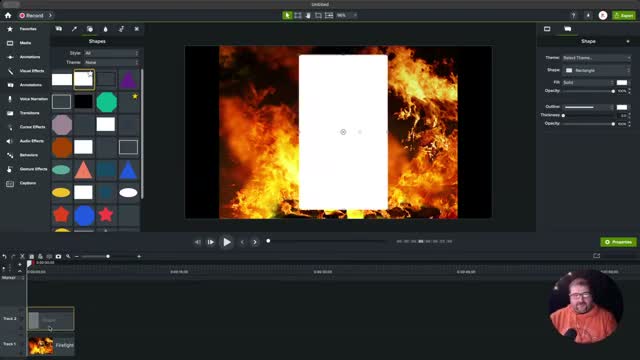Select the green octagon shape
This screenshot has height=360, width=640.
click(106, 102)
